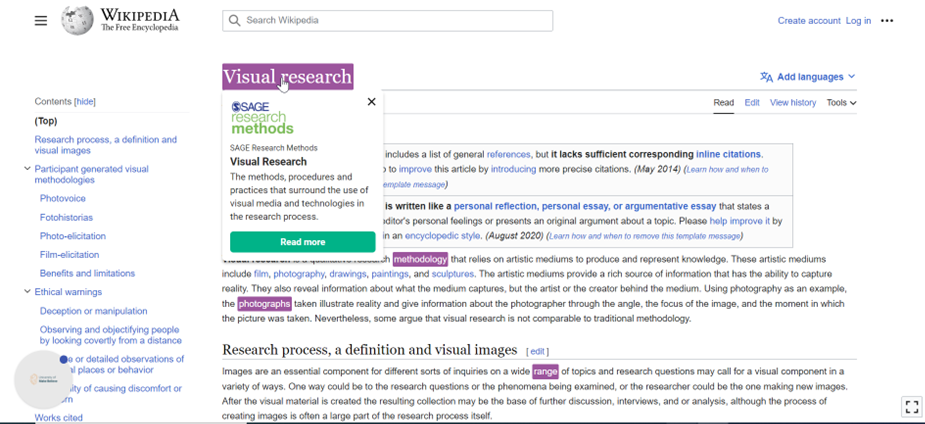The width and height of the screenshot is (925, 424).
Task: Click the search magnifier icon
Action: click(x=234, y=21)
